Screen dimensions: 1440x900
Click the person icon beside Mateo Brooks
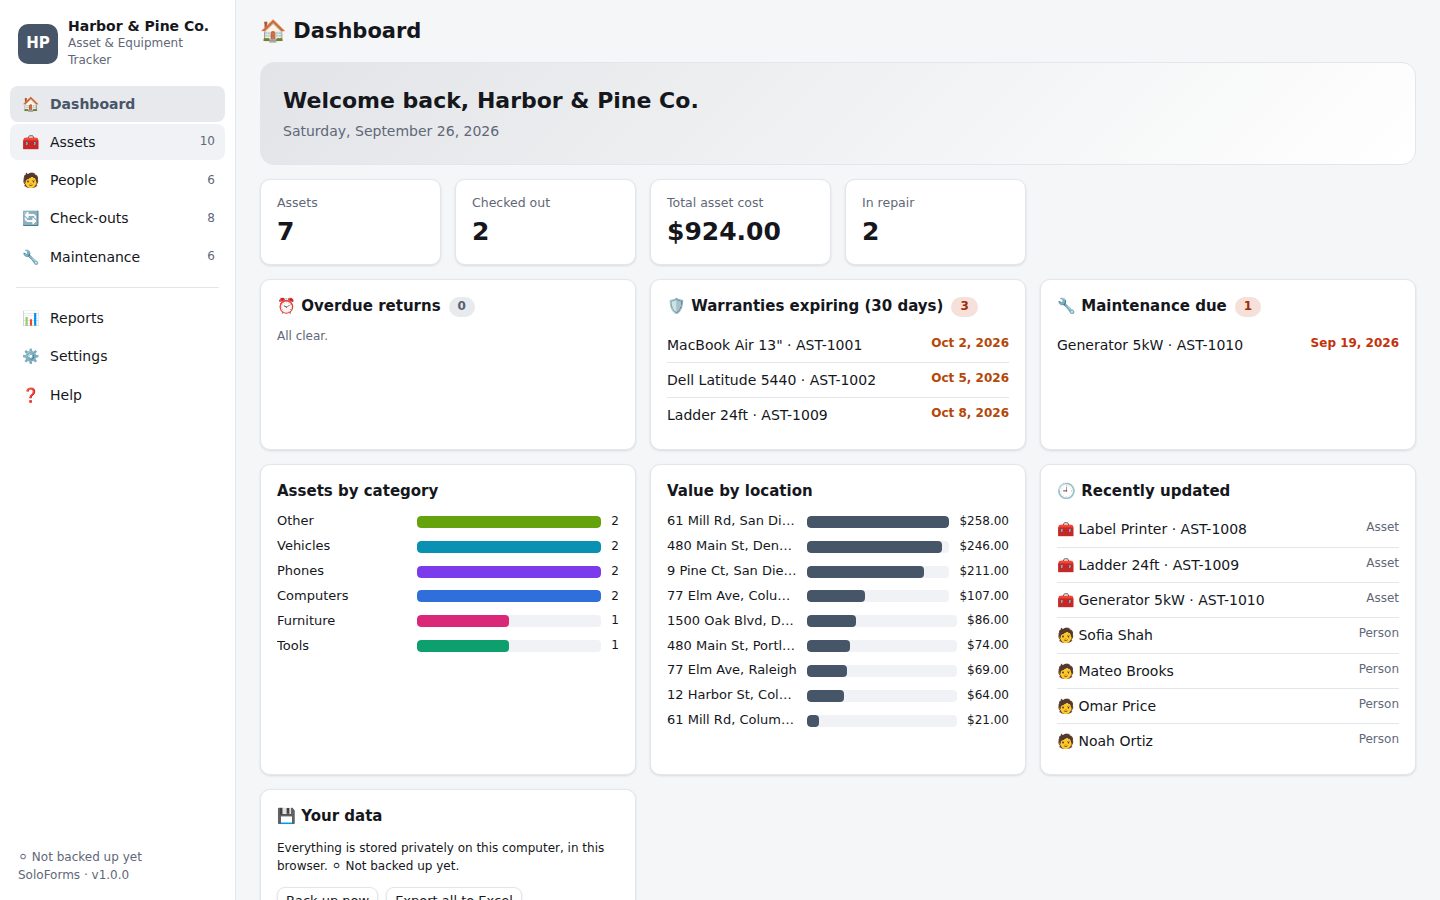1065,671
